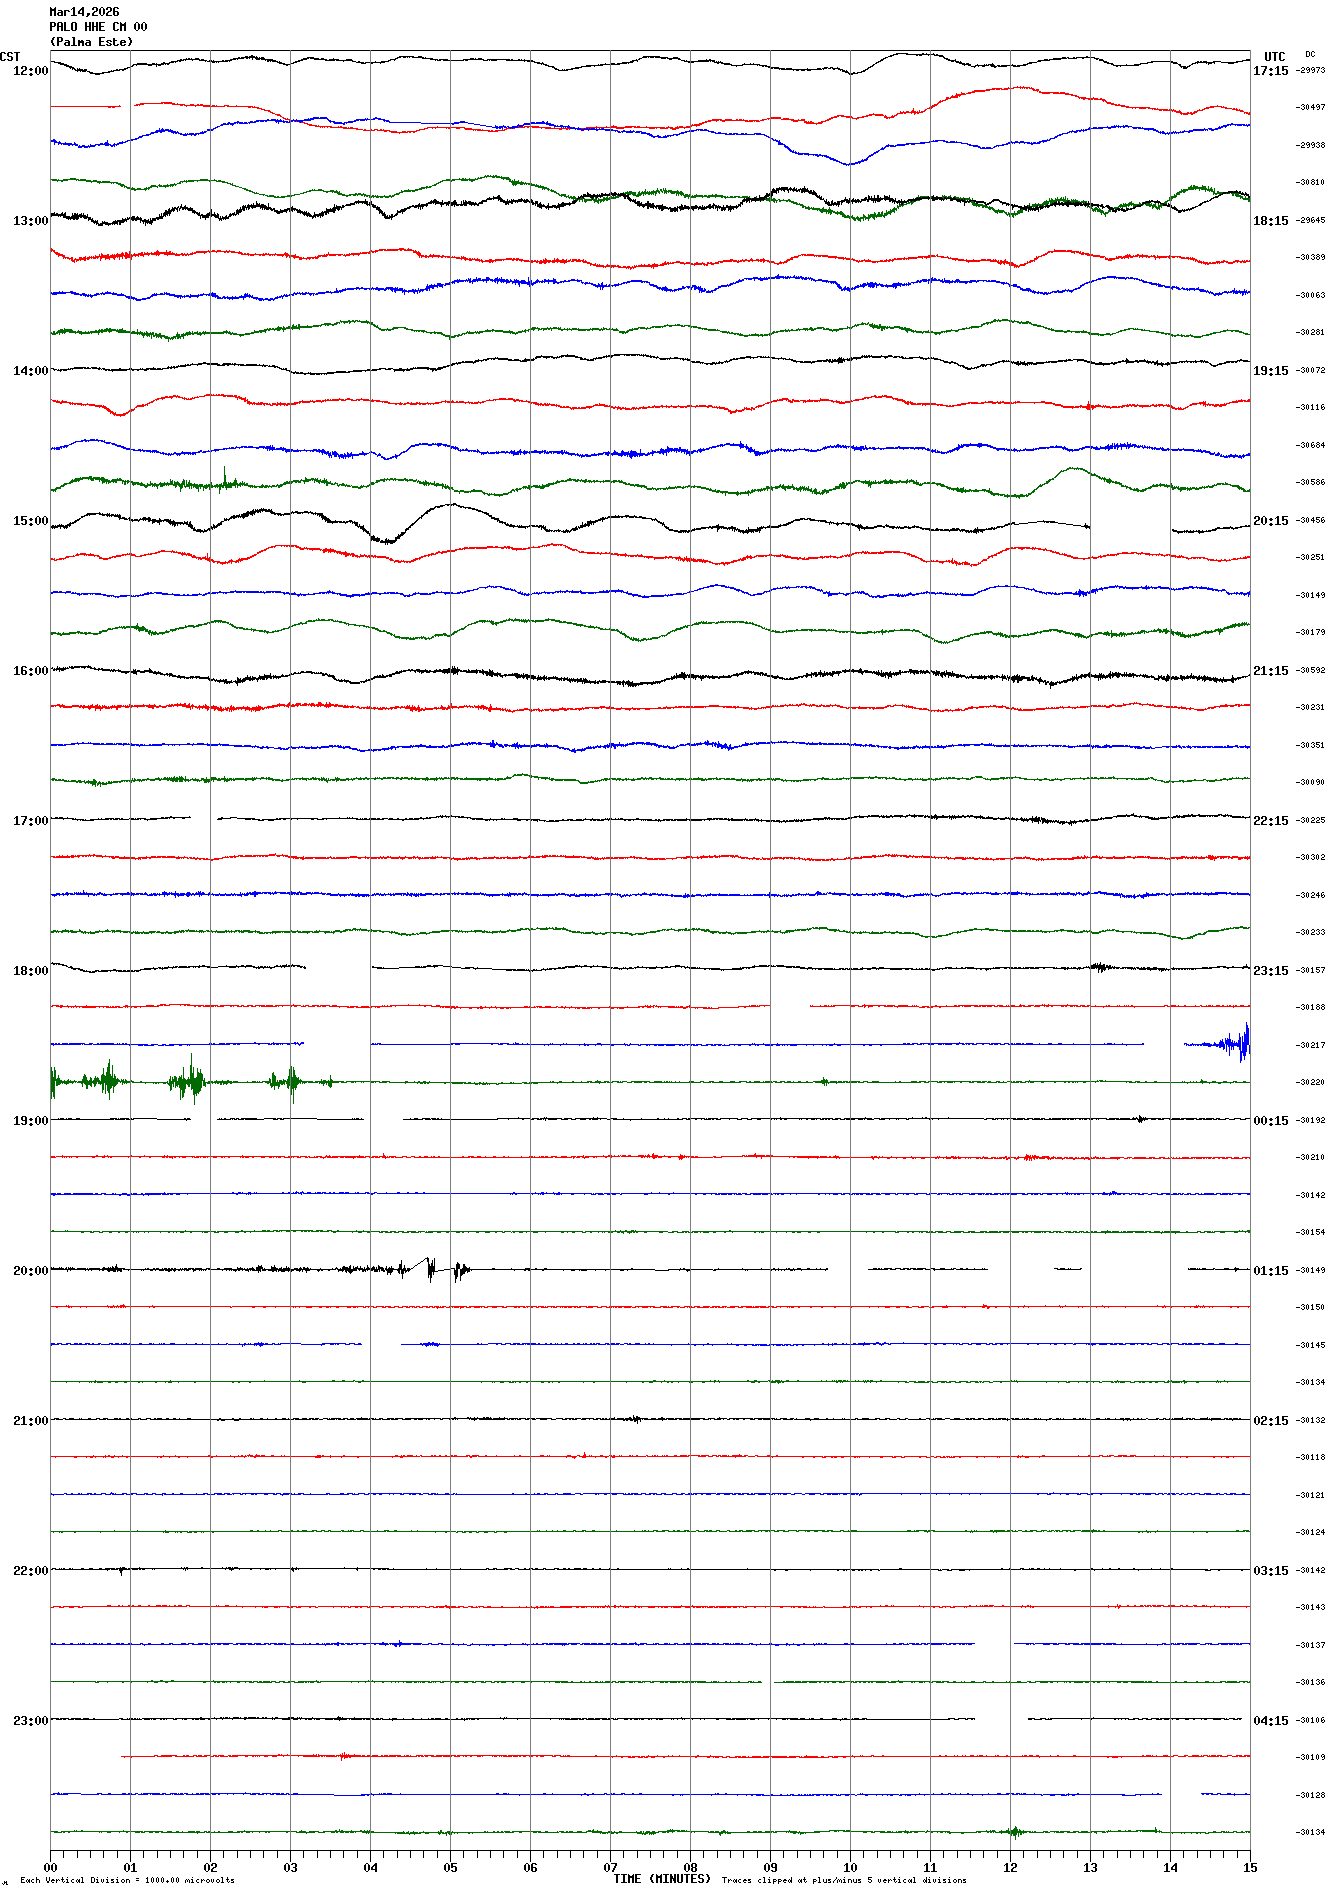Click the 07 minute tick on x-axis
Viewport: 1330px width, 1894px height.
[x=610, y=1867]
